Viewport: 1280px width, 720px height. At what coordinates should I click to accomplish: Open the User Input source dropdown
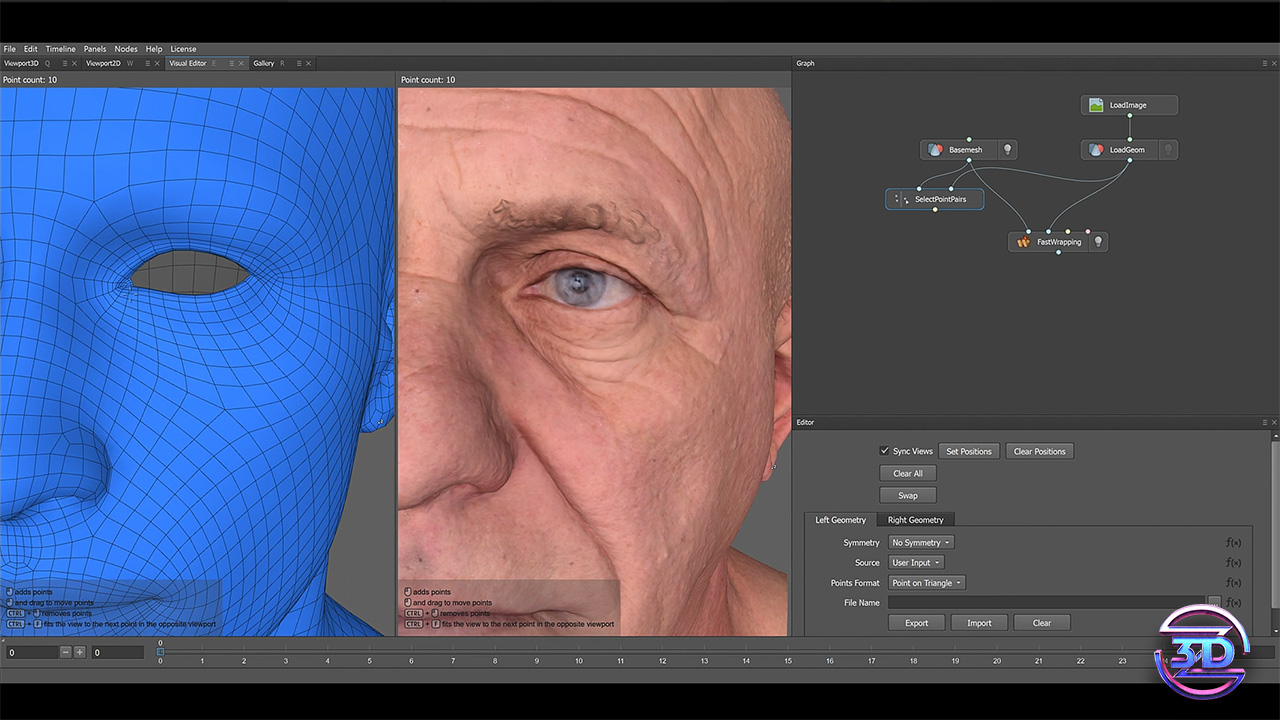pyautogui.click(x=916, y=563)
